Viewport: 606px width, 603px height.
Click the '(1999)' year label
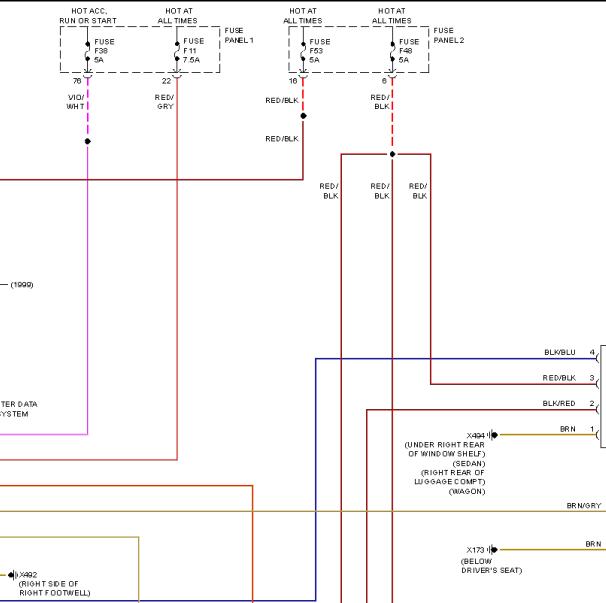click(22, 284)
